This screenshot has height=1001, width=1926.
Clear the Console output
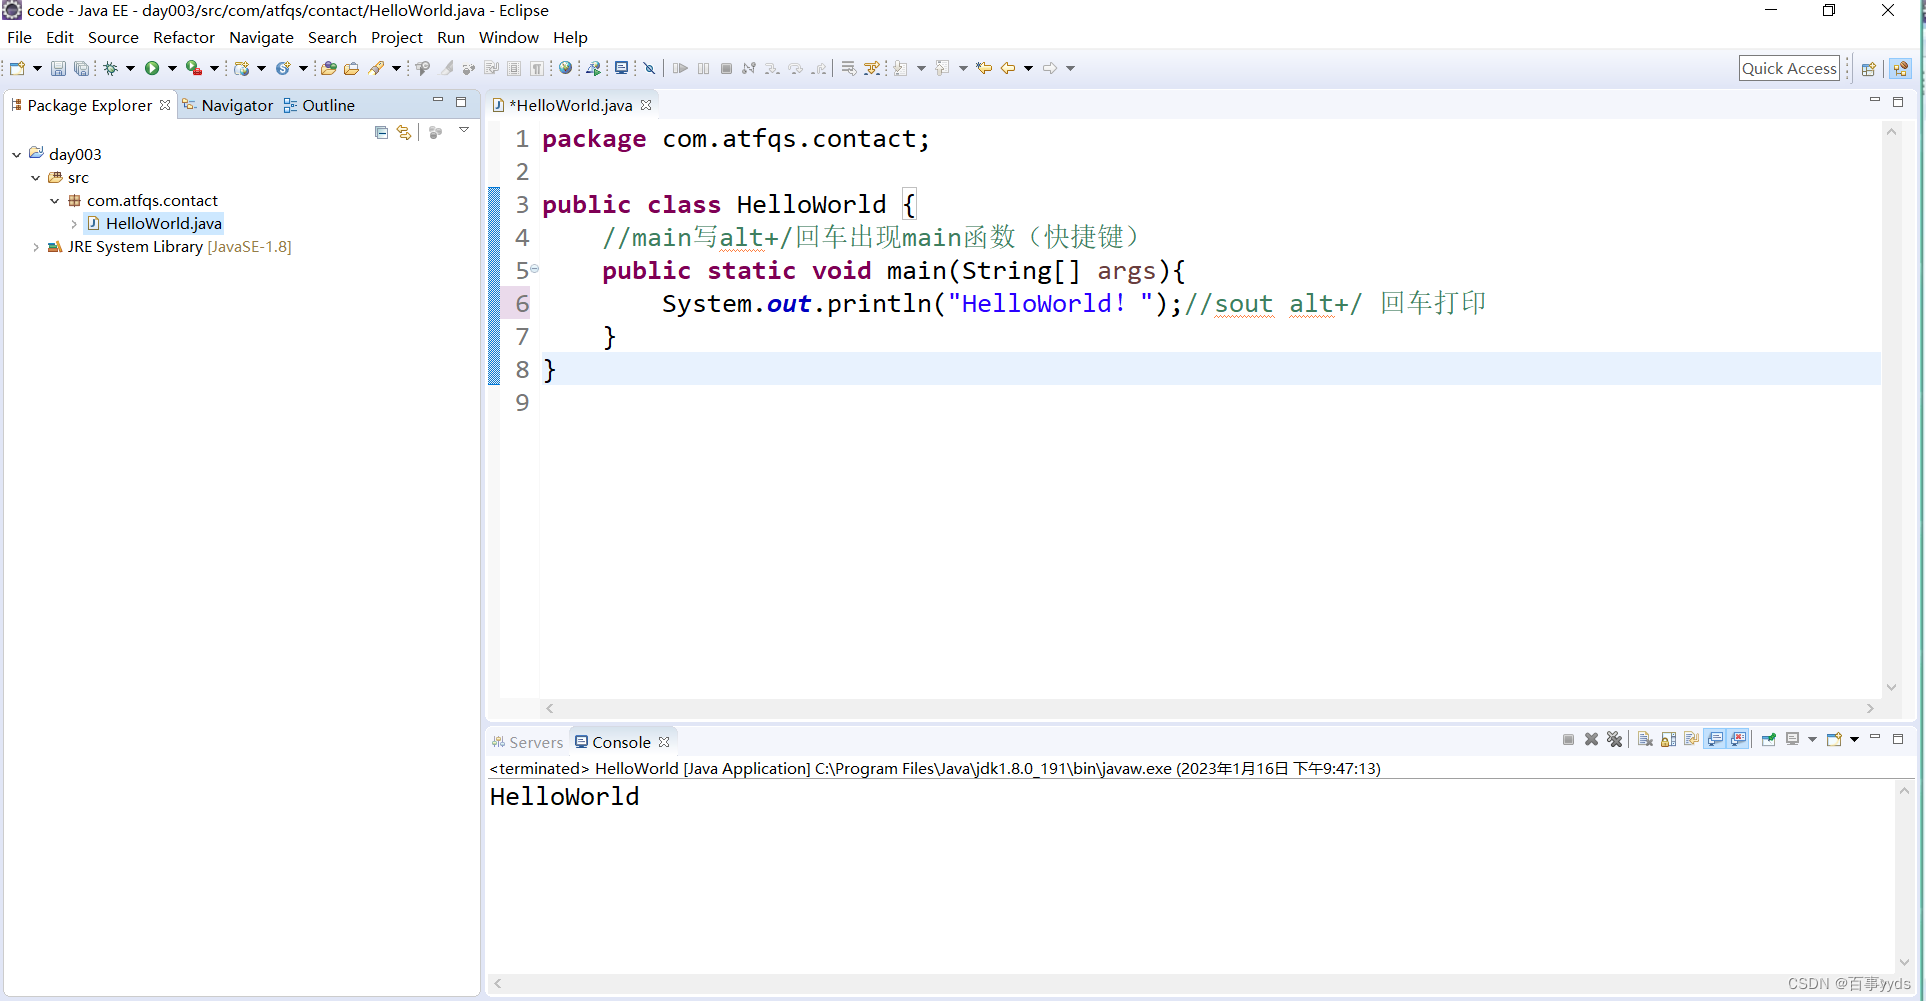tap(1645, 739)
